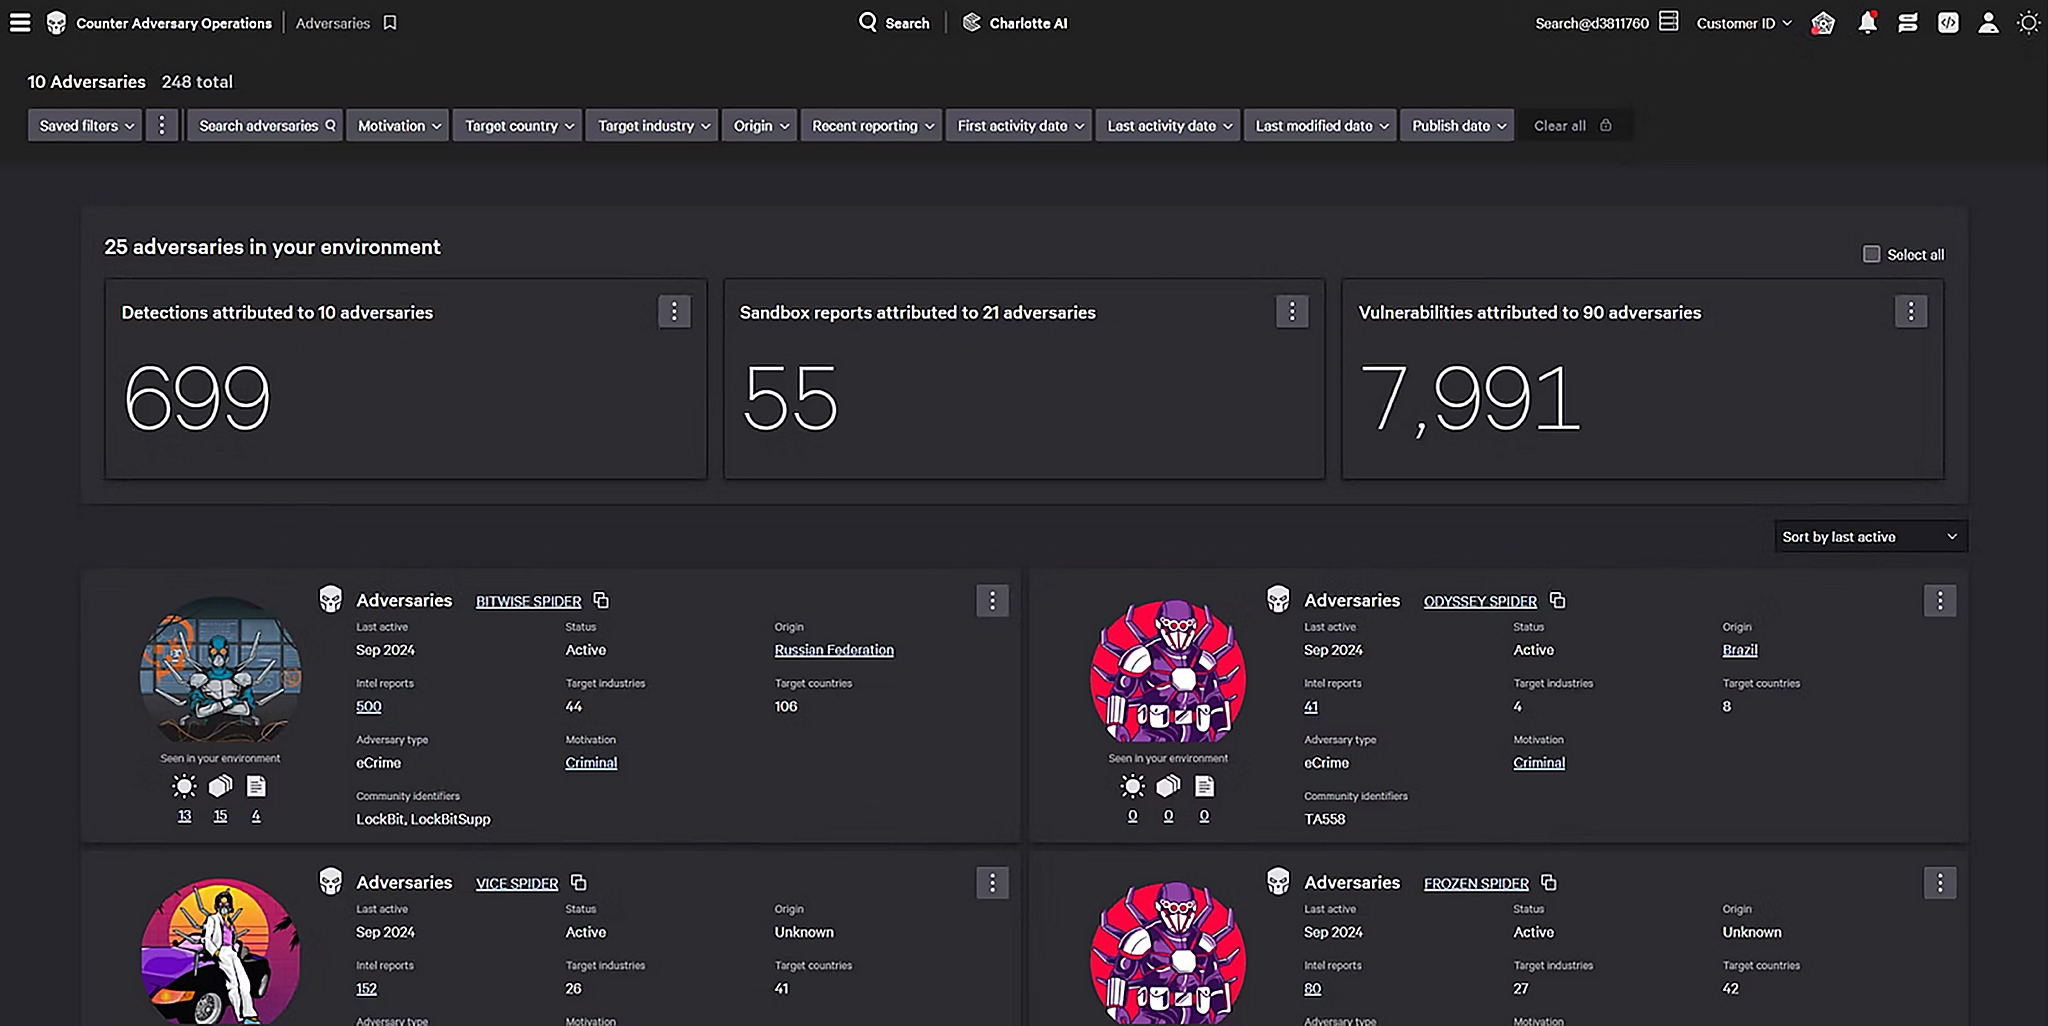Expand Last modified date dropdown
This screenshot has width=2048, height=1026.
click(1320, 125)
